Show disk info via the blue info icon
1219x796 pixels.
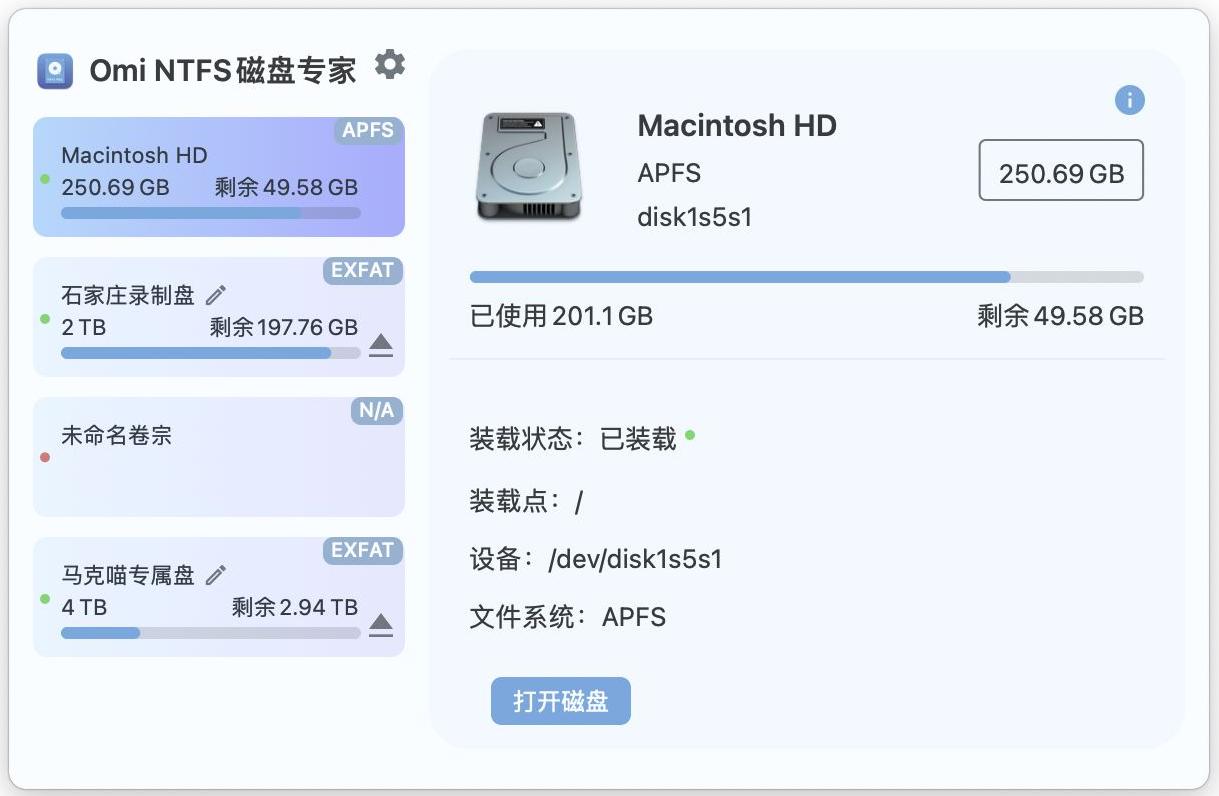pos(1129,100)
